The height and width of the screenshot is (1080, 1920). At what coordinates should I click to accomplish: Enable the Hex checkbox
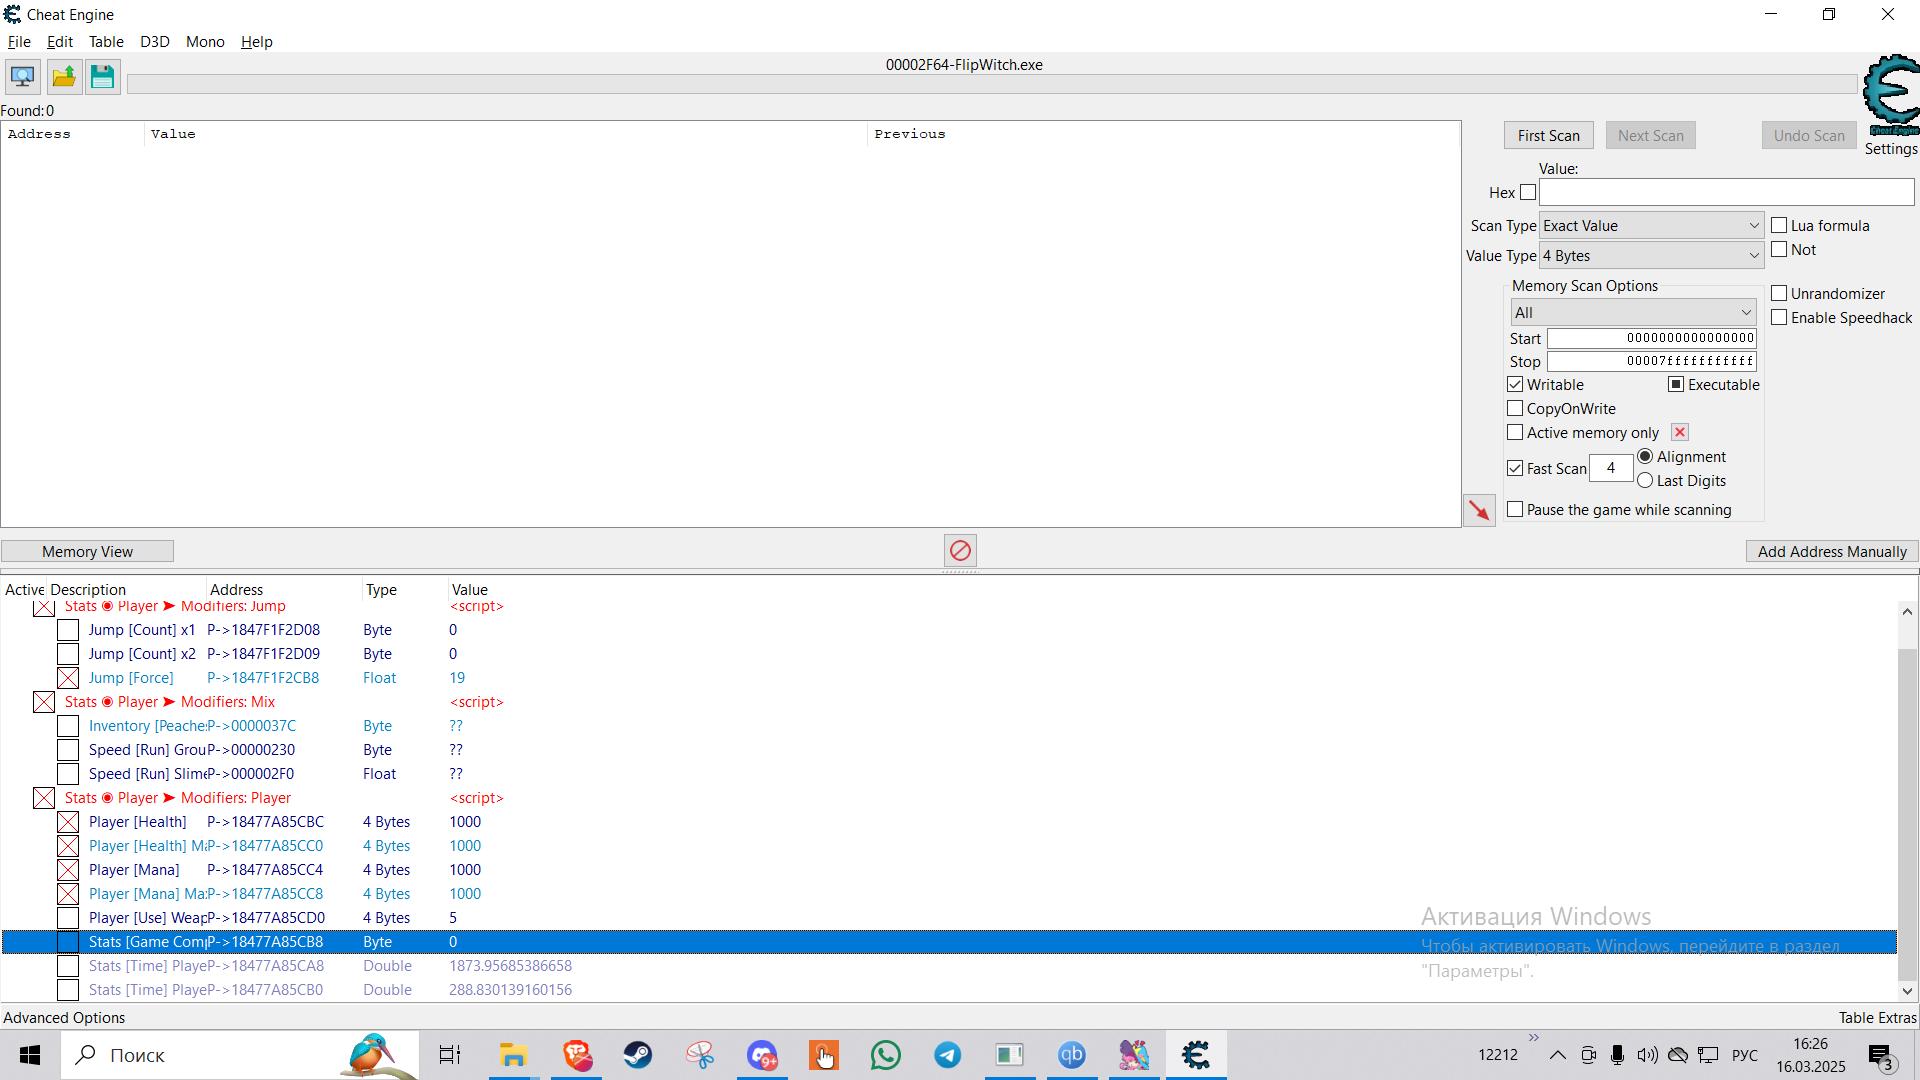click(x=1527, y=192)
